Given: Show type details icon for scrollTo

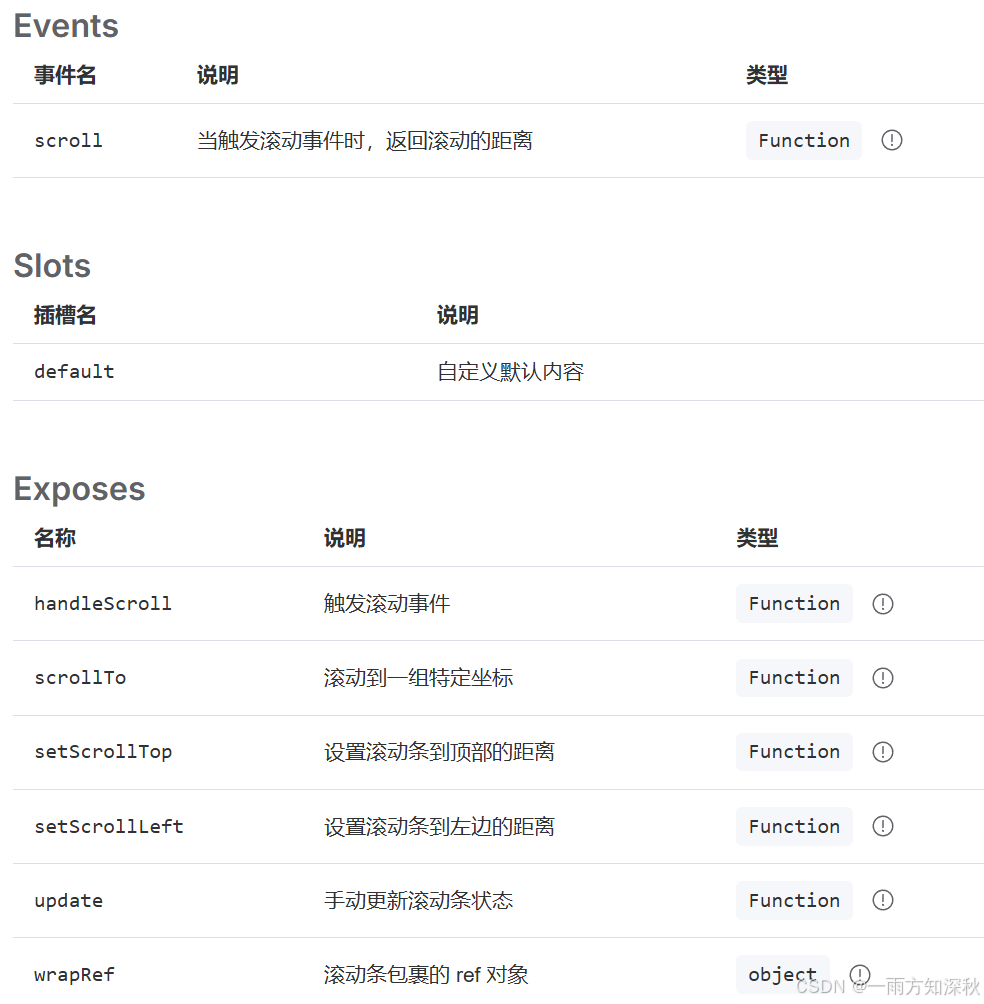Looking at the screenshot, I should click(x=882, y=677).
